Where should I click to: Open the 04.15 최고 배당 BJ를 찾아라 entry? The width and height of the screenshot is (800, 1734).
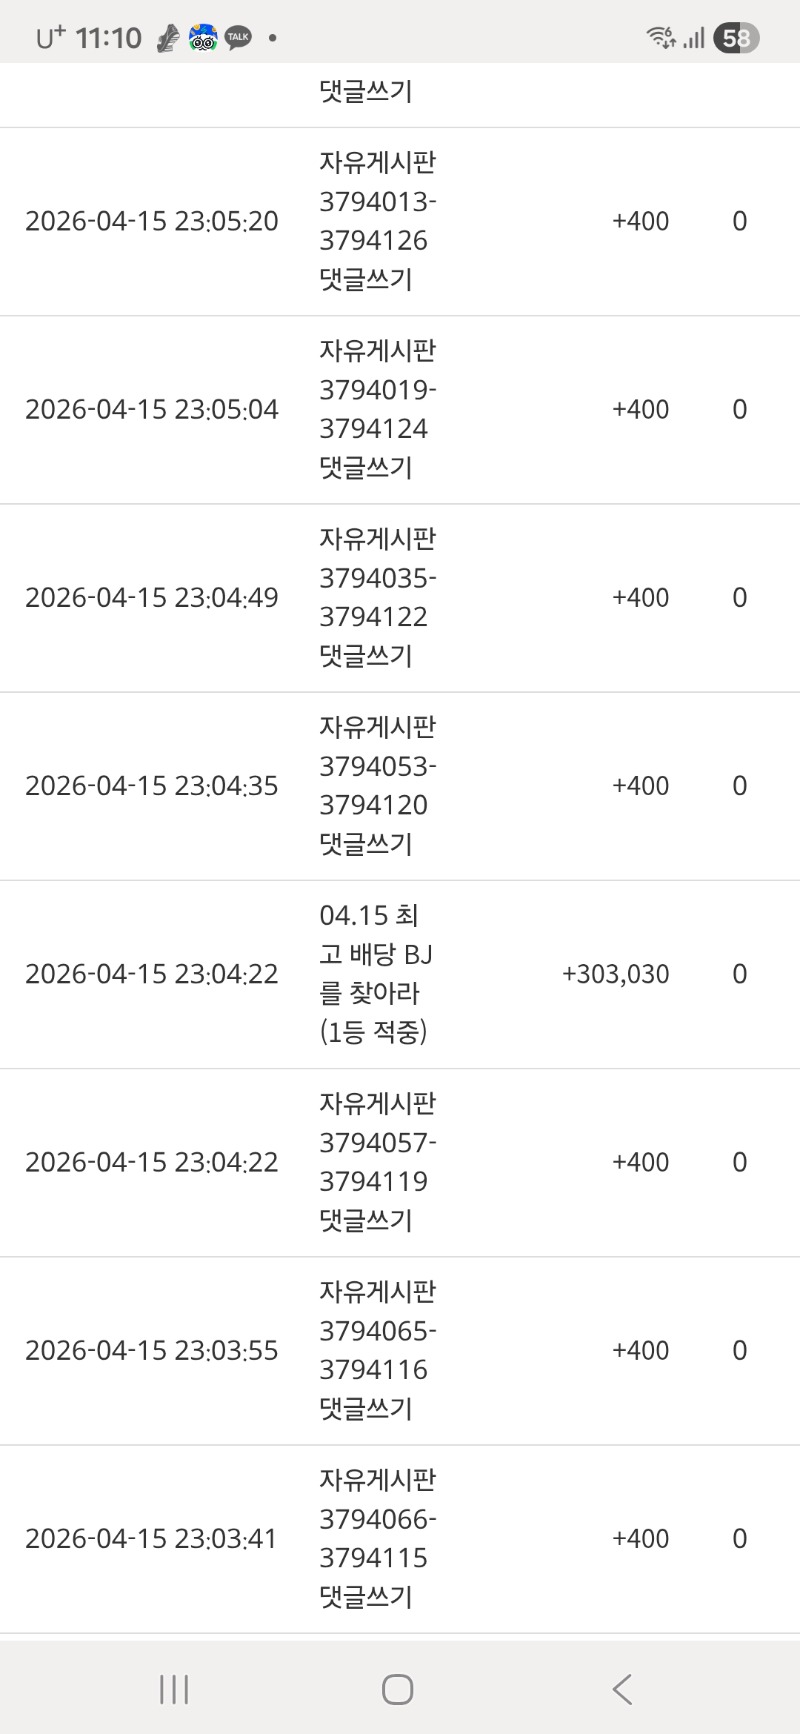(374, 973)
